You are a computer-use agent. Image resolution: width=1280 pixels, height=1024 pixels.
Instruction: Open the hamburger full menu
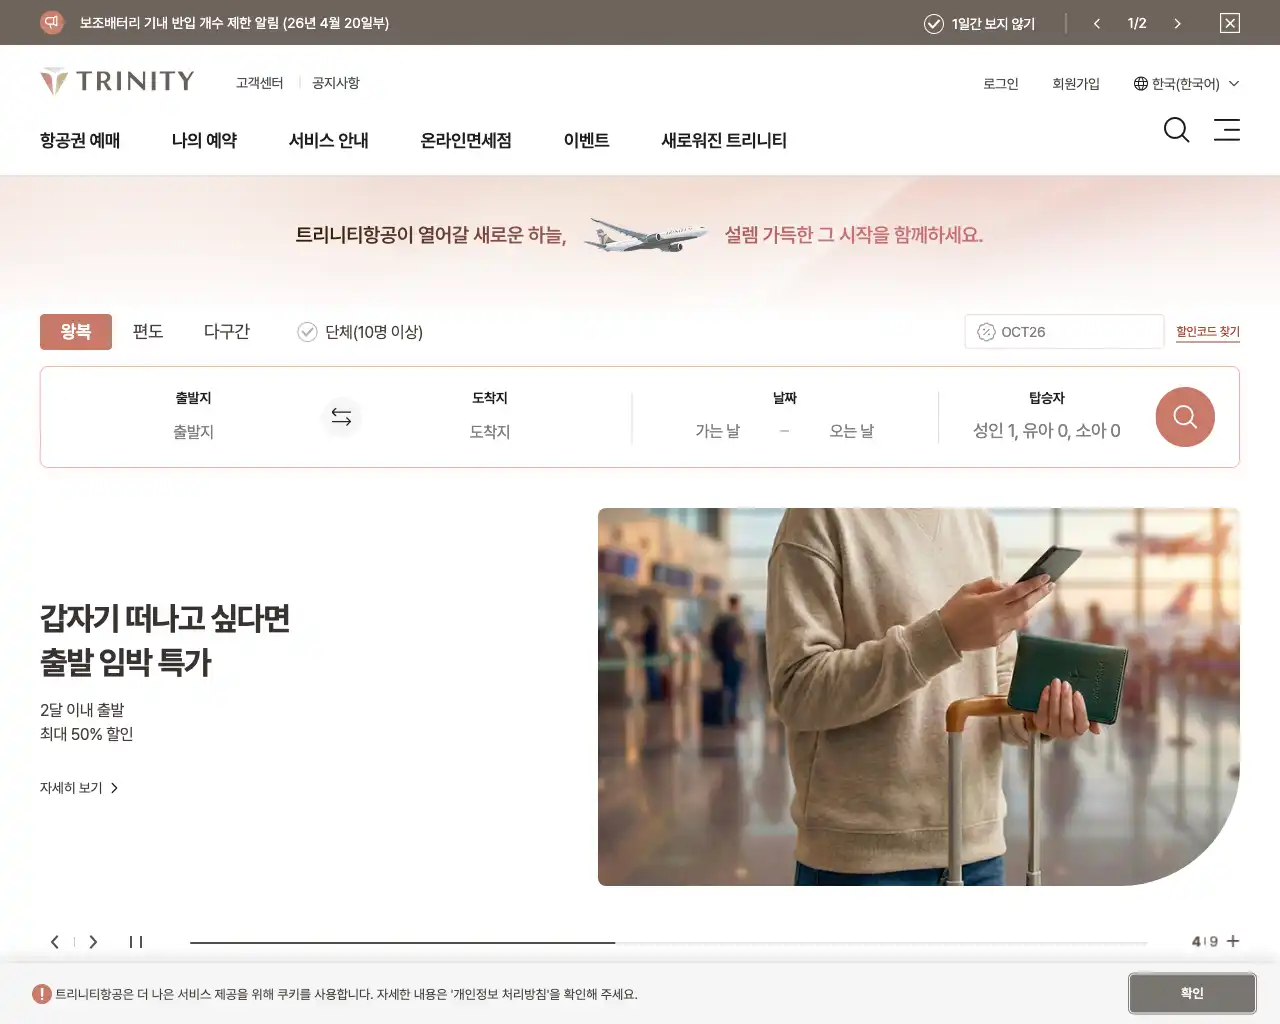tap(1227, 129)
